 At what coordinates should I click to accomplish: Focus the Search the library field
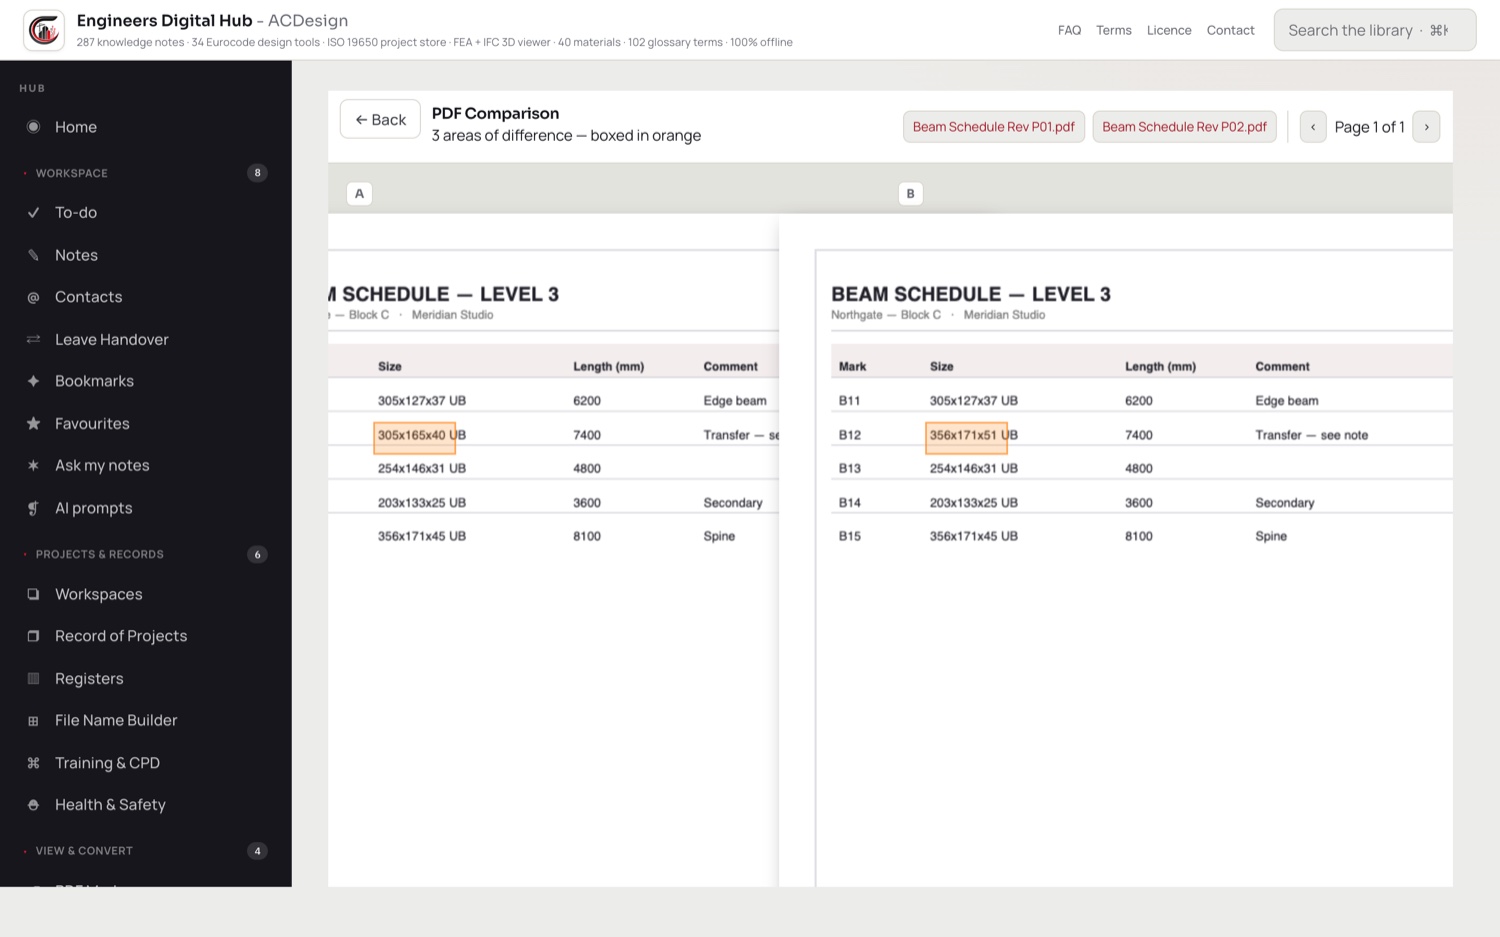1374,30
